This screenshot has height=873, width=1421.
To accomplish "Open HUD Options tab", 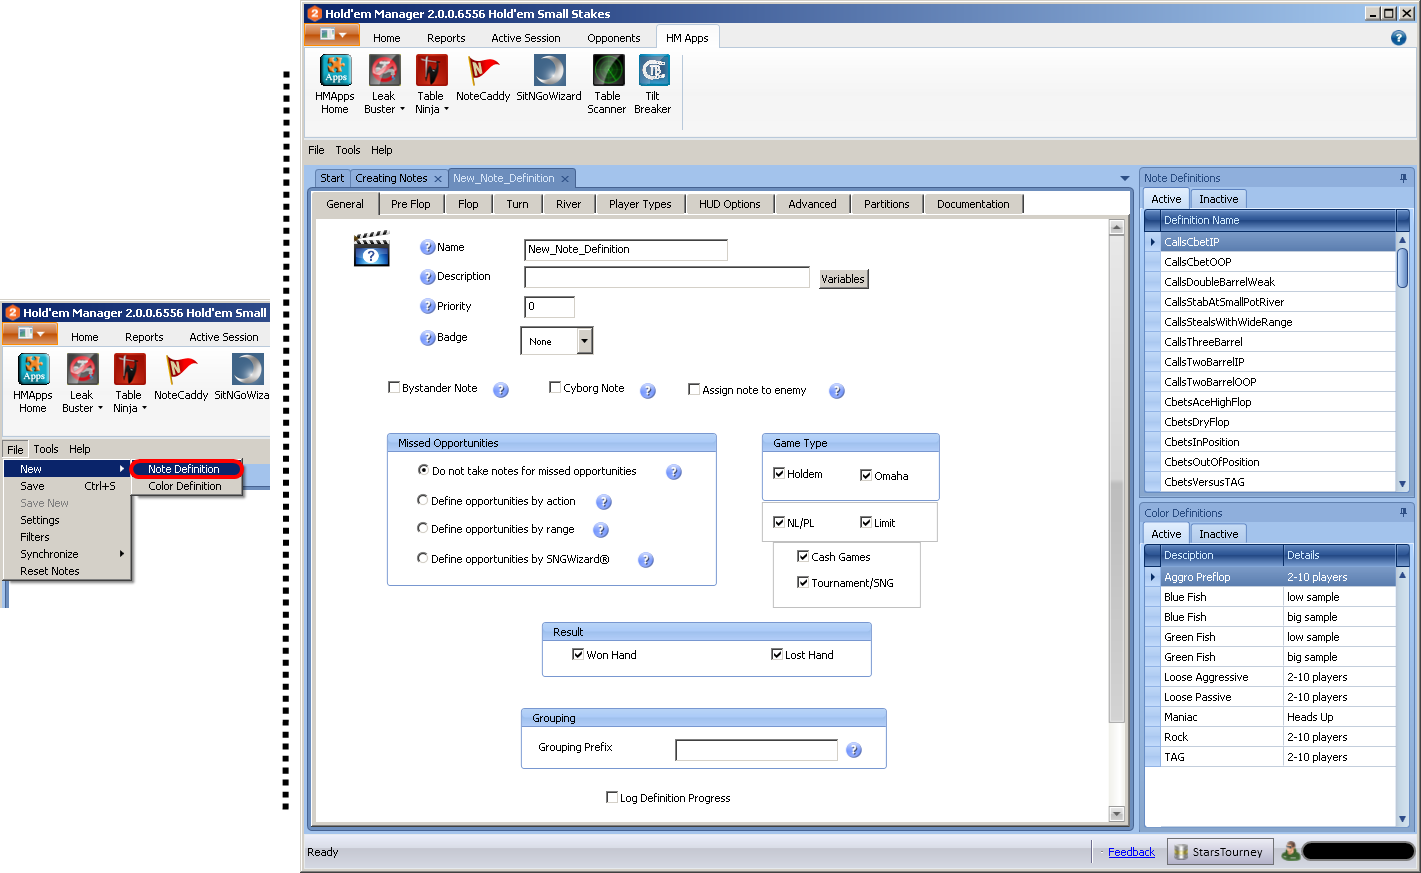I will click(x=729, y=204).
